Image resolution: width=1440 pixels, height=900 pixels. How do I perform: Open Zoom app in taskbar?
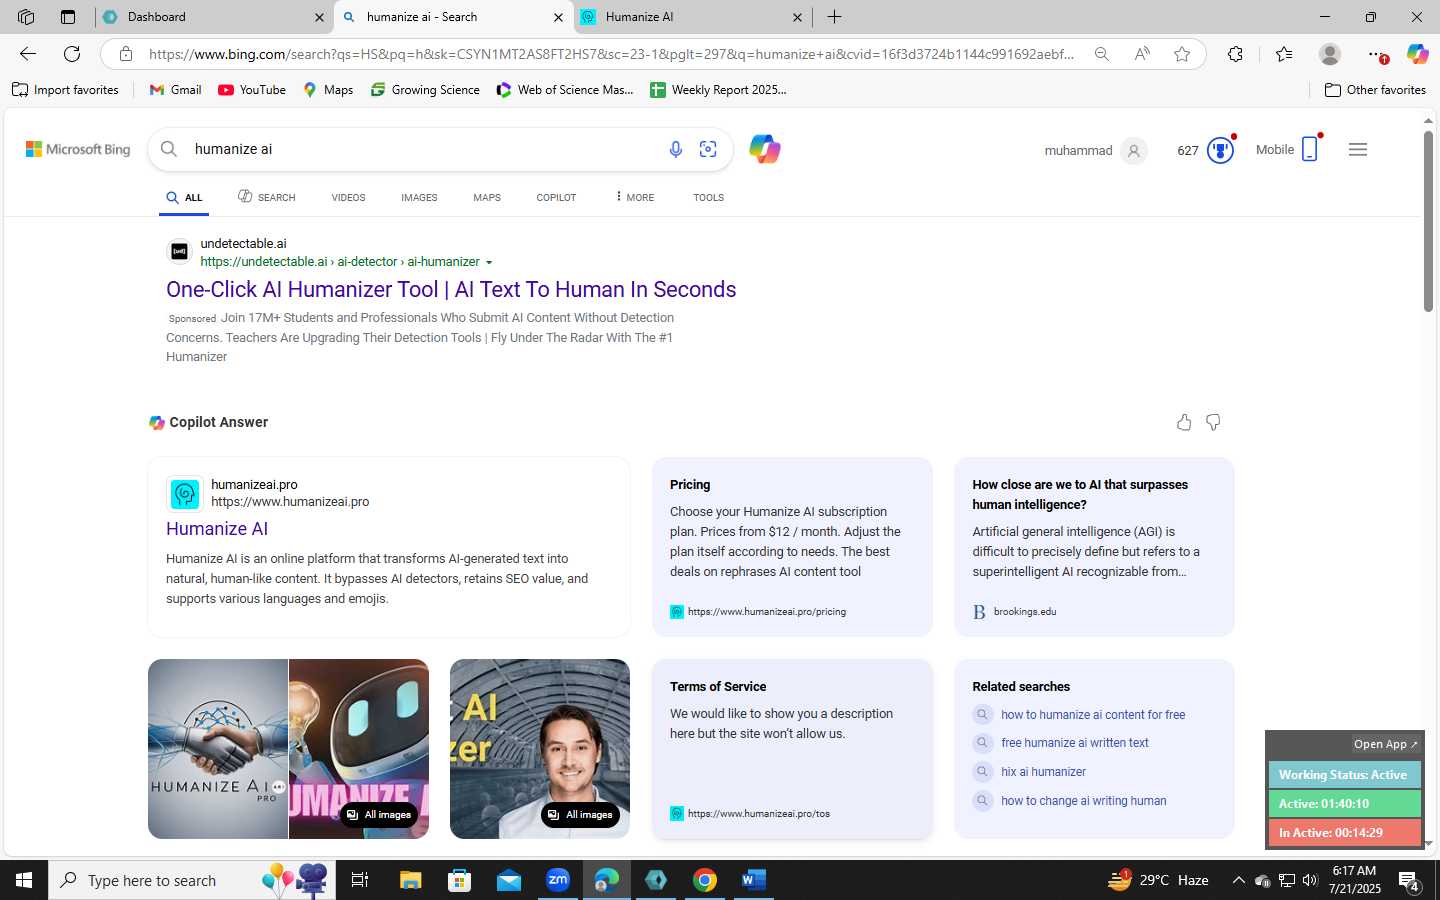coord(558,880)
